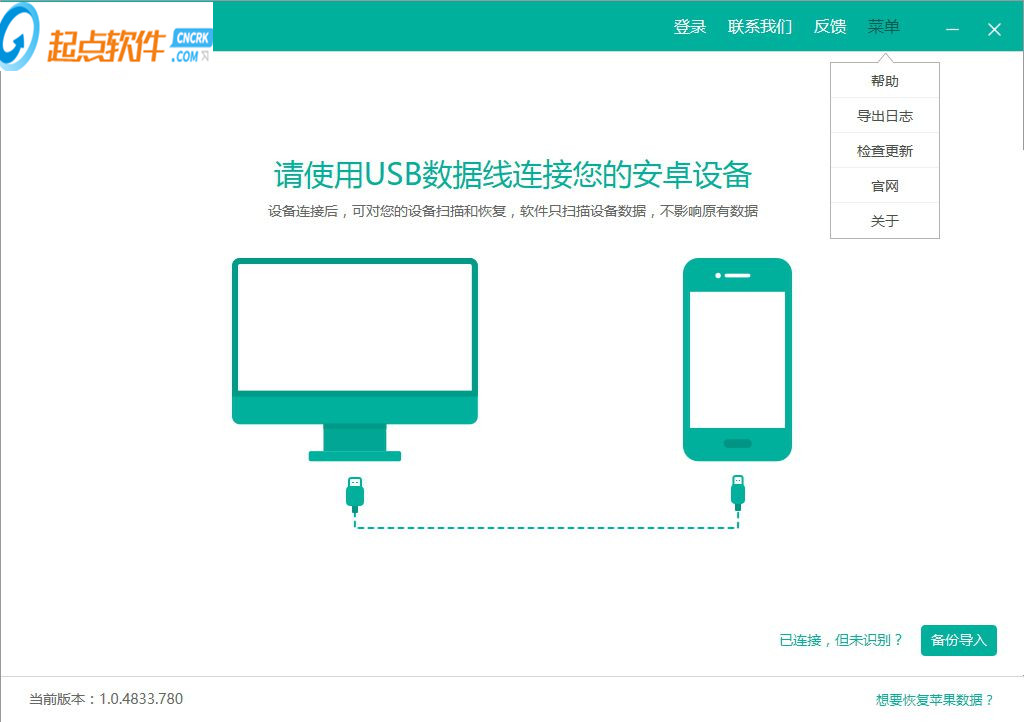Image resolution: width=1024 pixels, height=722 pixels.
Task: Toggle the 菜单 menu dropdown
Action: click(884, 27)
